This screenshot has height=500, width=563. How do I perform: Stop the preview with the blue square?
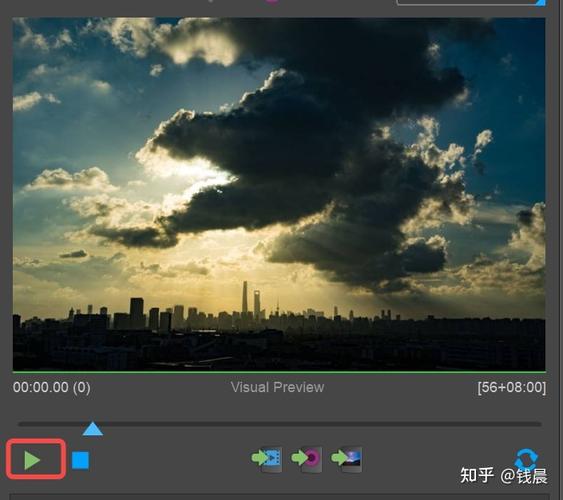point(80,460)
